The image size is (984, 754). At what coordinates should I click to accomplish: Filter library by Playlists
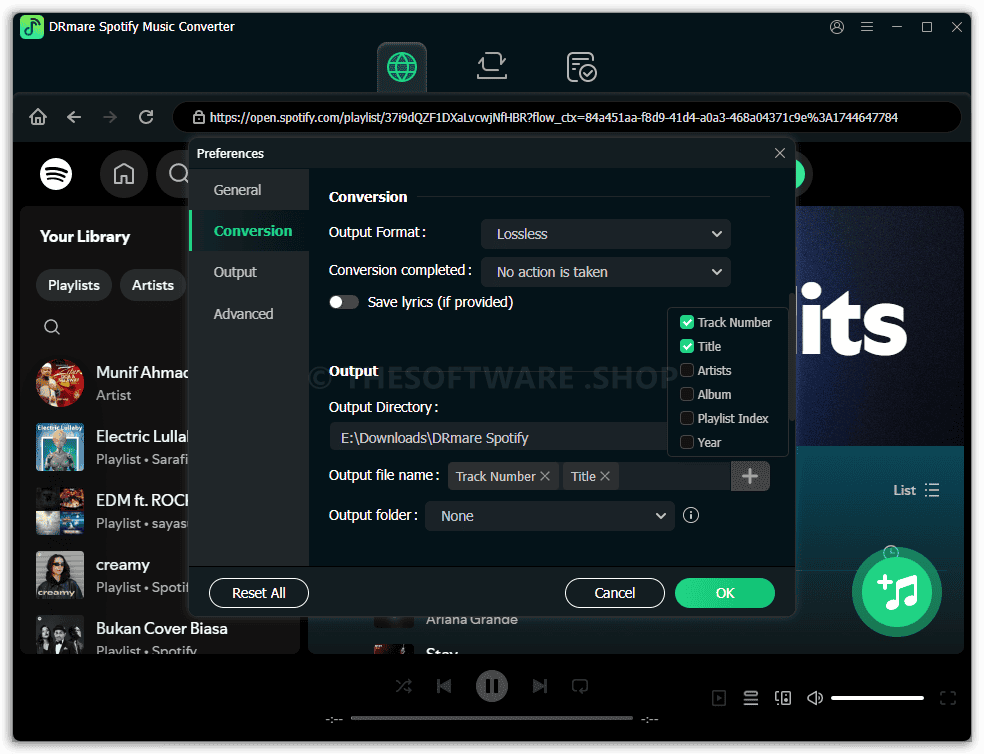(74, 285)
